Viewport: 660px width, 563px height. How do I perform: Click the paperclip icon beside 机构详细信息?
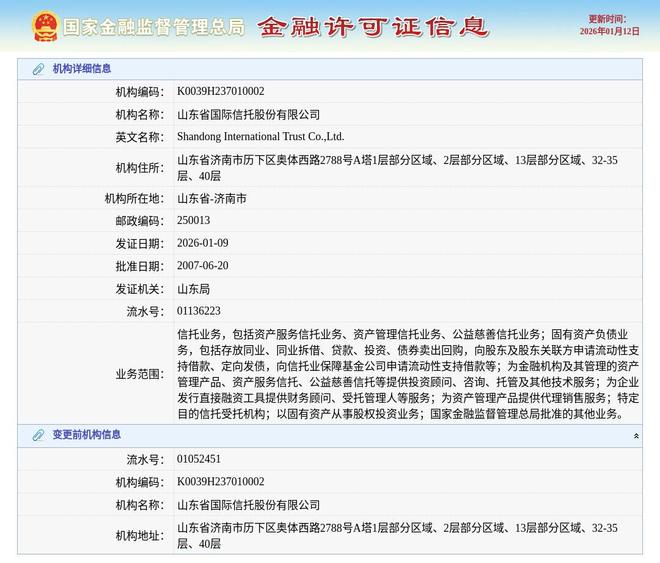[38, 69]
